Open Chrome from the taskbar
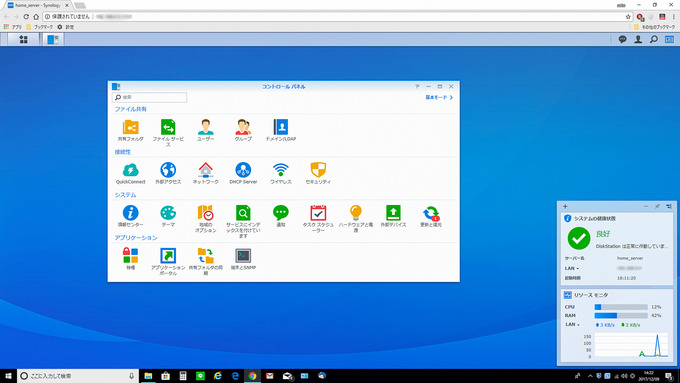 click(x=252, y=376)
